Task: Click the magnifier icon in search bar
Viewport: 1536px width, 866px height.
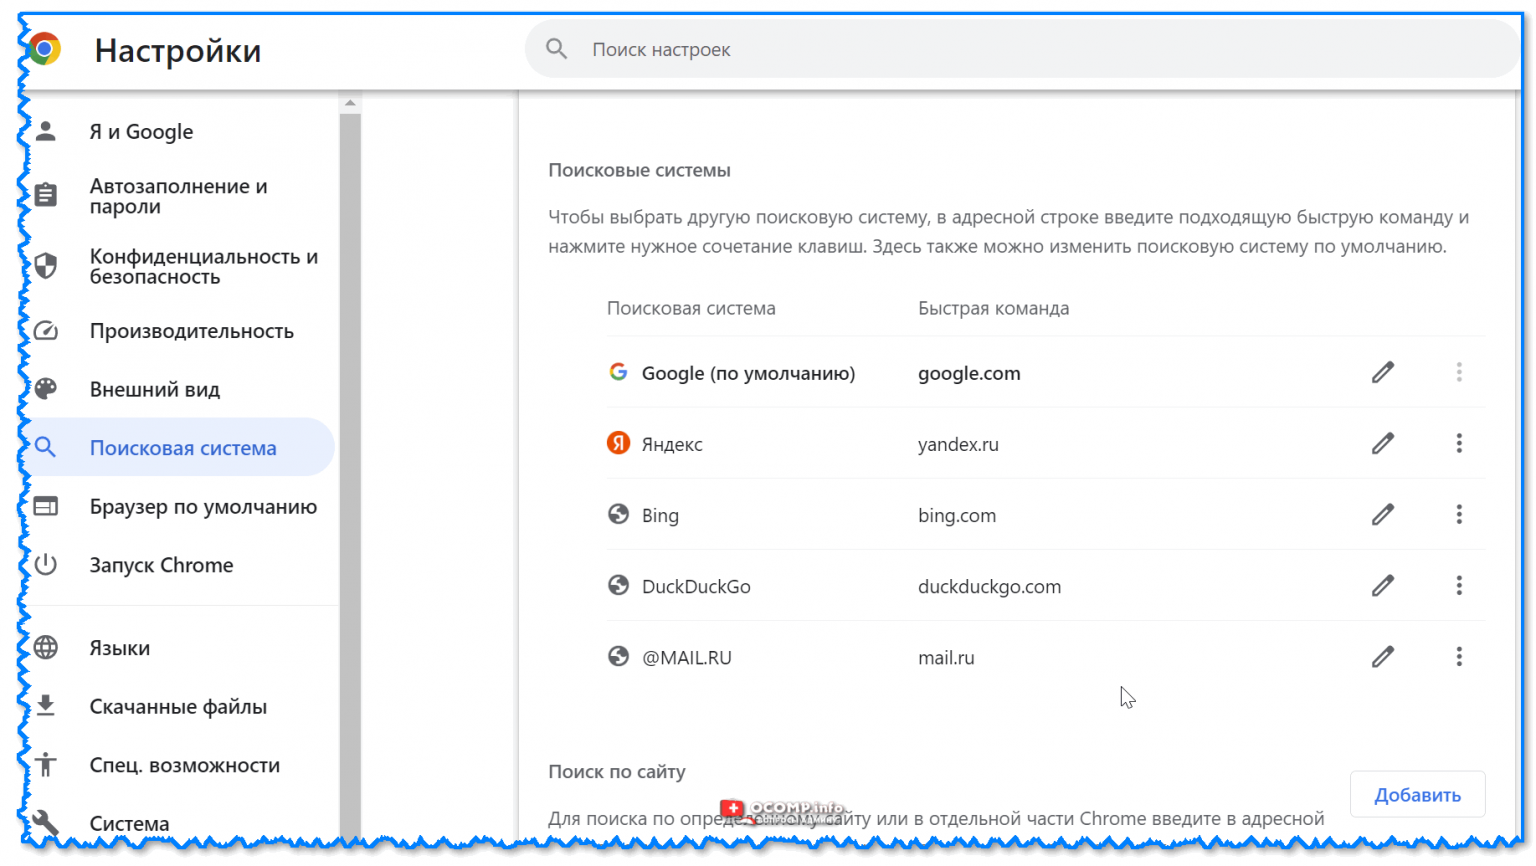Action: coord(557,49)
